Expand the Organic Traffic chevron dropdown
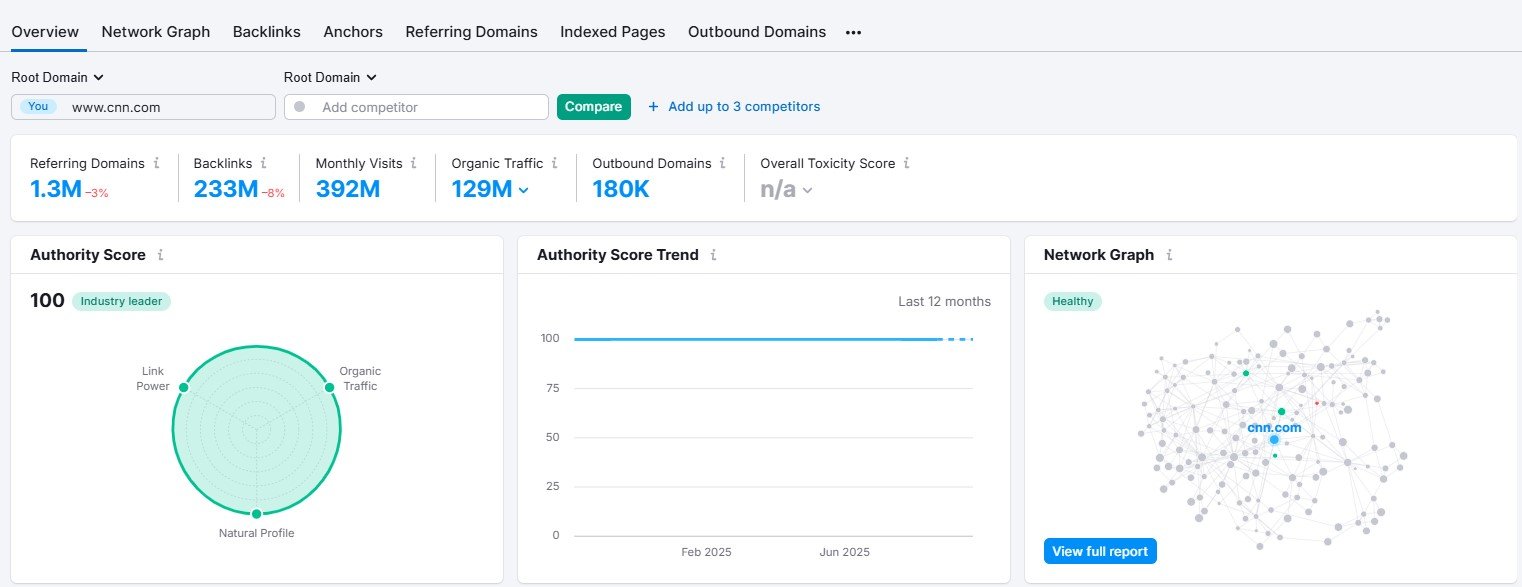This screenshot has height=587, width=1522. click(524, 189)
